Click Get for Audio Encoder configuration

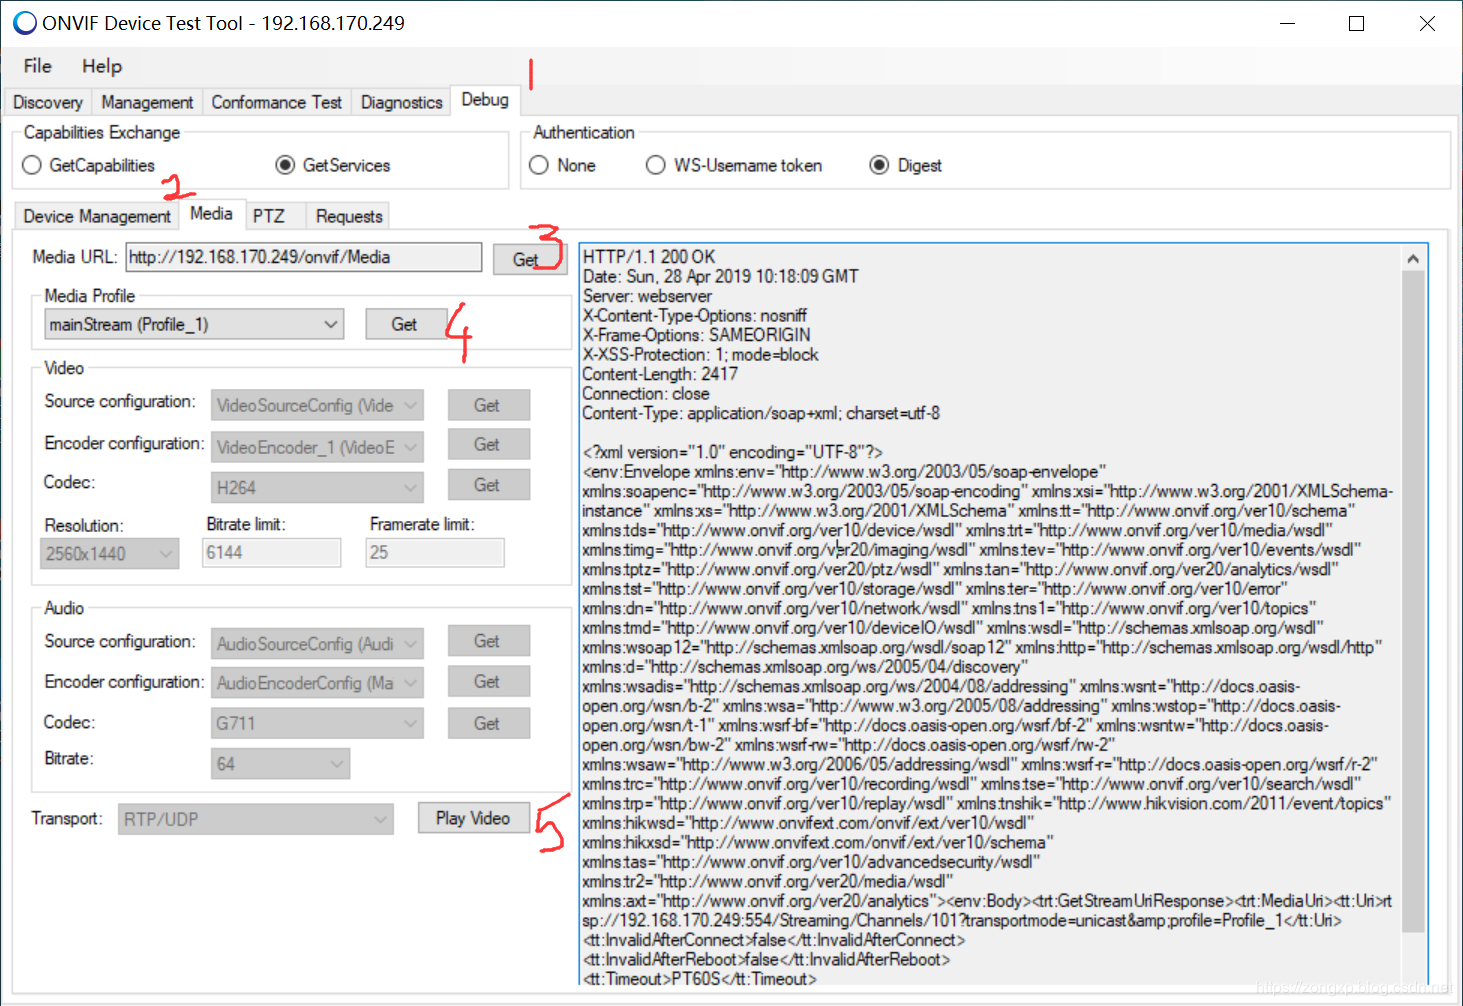(x=487, y=681)
